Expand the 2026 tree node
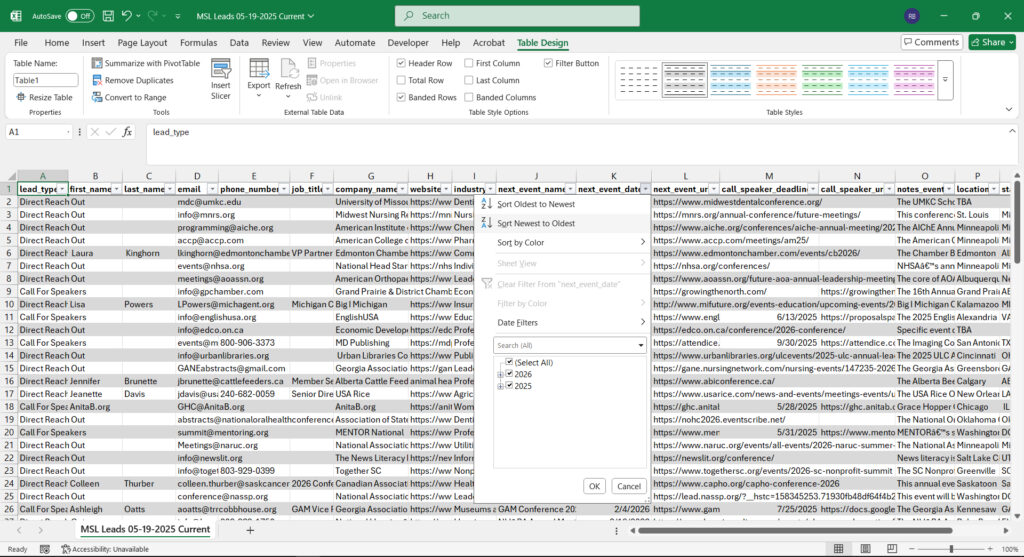1024x557 pixels. pos(500,375)
